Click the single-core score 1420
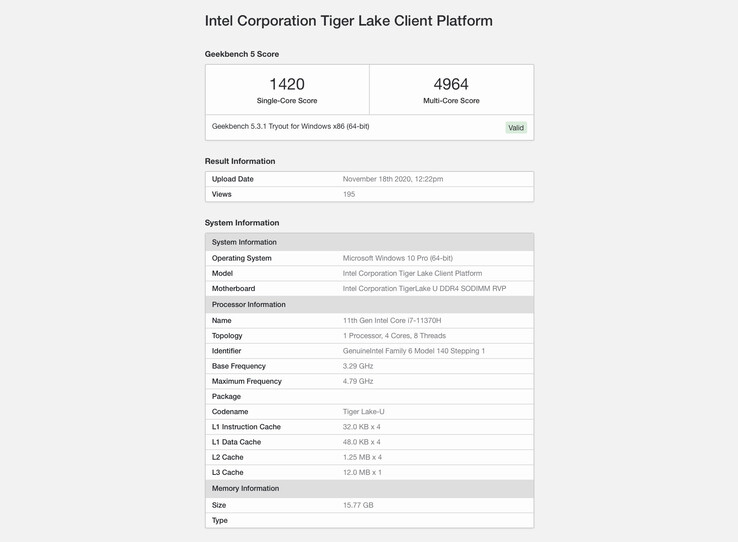This screenshot has height=542, width=738. 287,85
